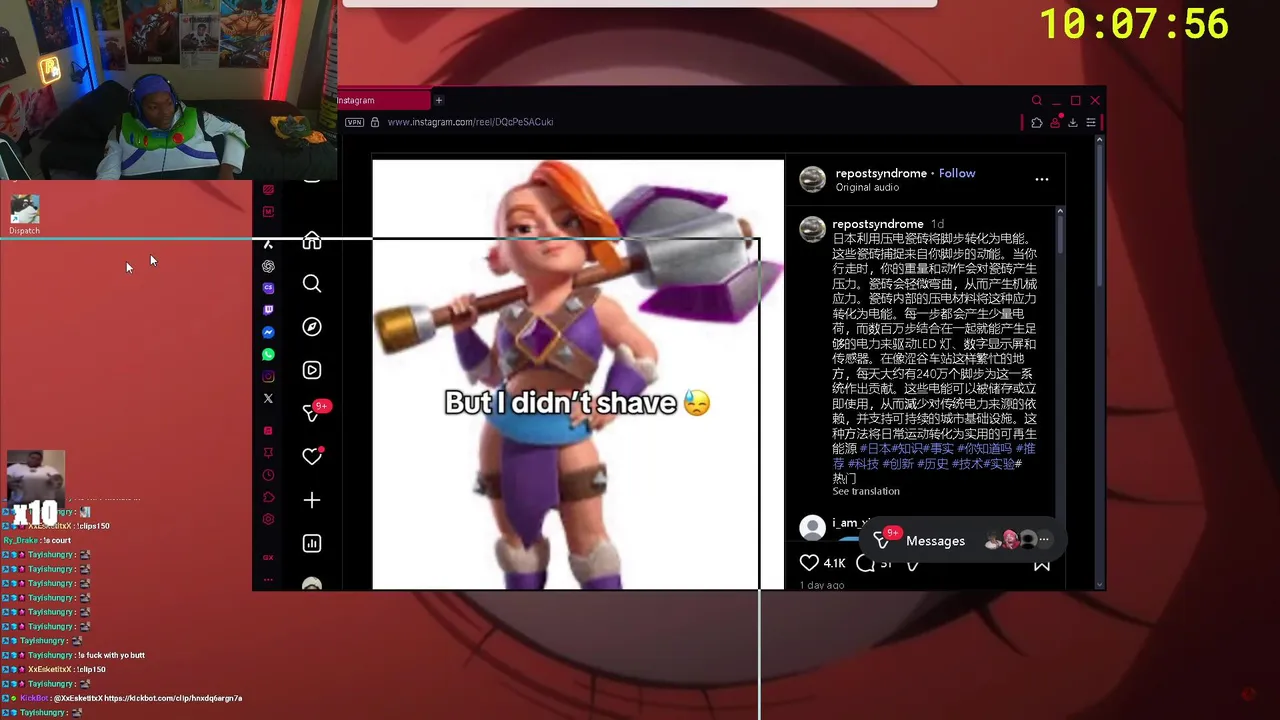Open Messenger in the Opera GX sidebar
Viewport: 1280px width, 720px height.
click(x=268, y=332)
